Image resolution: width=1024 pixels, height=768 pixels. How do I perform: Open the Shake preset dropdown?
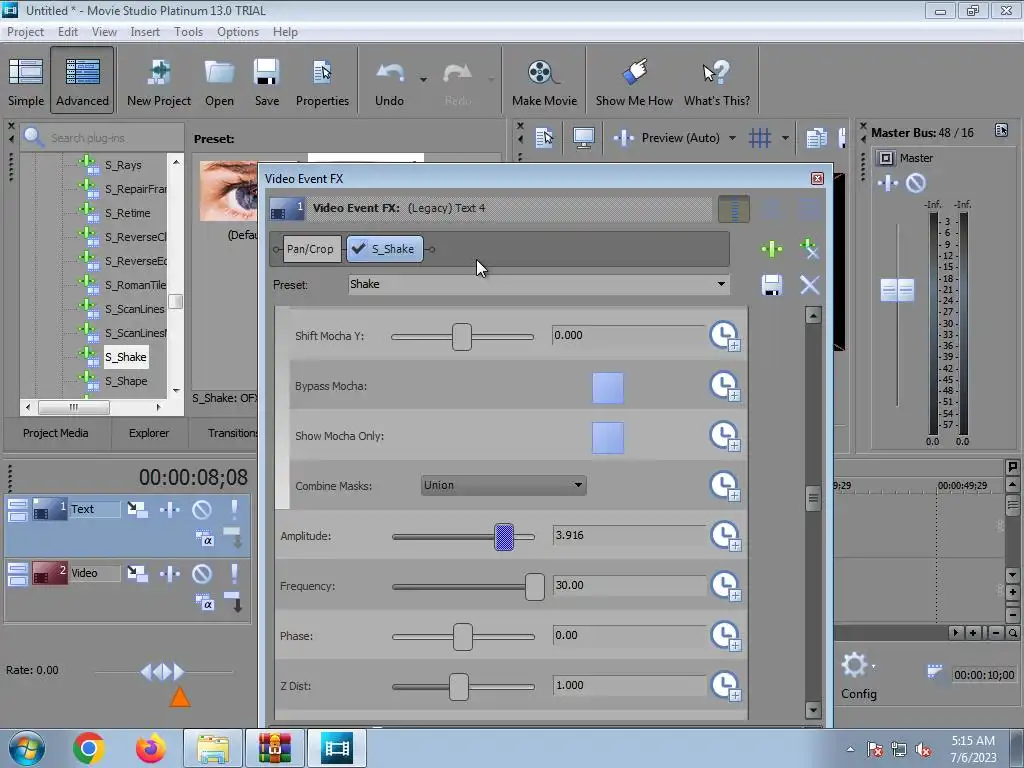click(x=721, y=284)
